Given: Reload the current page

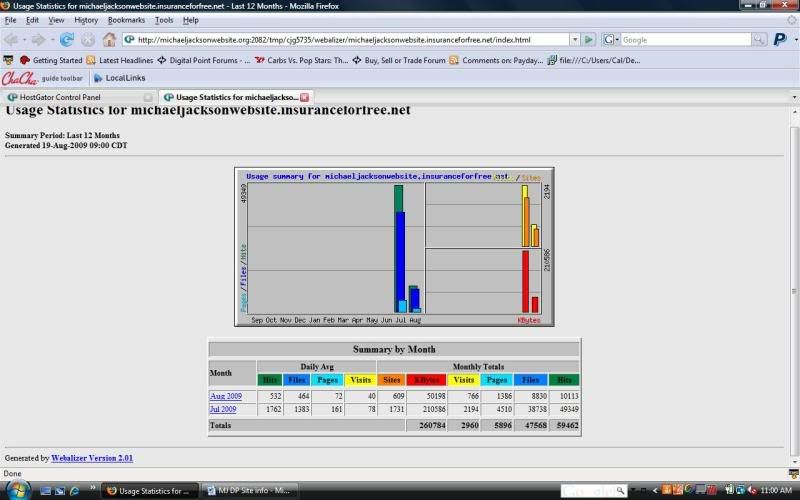Looking at the screenshot, I should (x=66, y=39).
